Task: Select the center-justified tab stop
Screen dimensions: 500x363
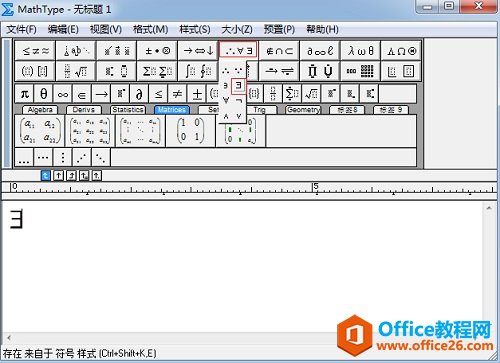Action: point(58,175)
